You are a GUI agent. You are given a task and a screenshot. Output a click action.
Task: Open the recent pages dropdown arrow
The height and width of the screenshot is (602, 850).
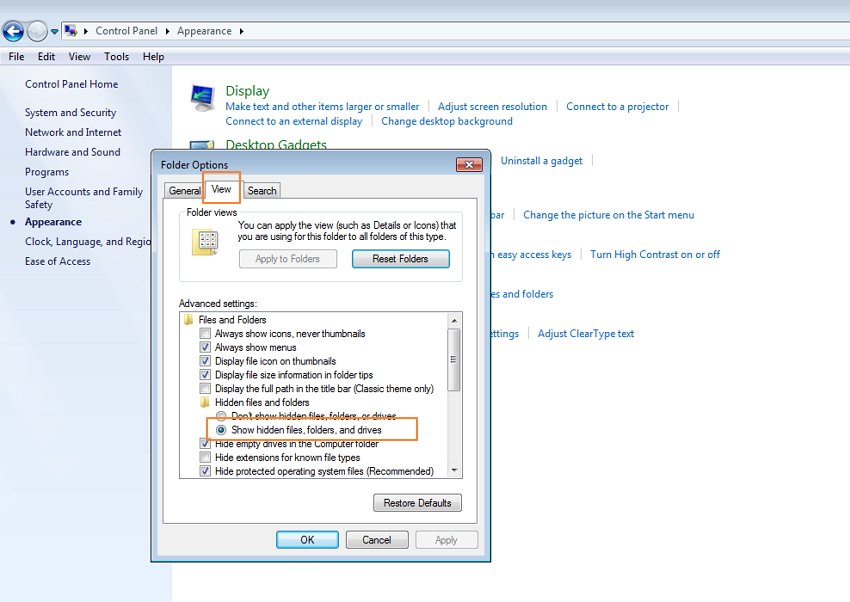[55, 32]
